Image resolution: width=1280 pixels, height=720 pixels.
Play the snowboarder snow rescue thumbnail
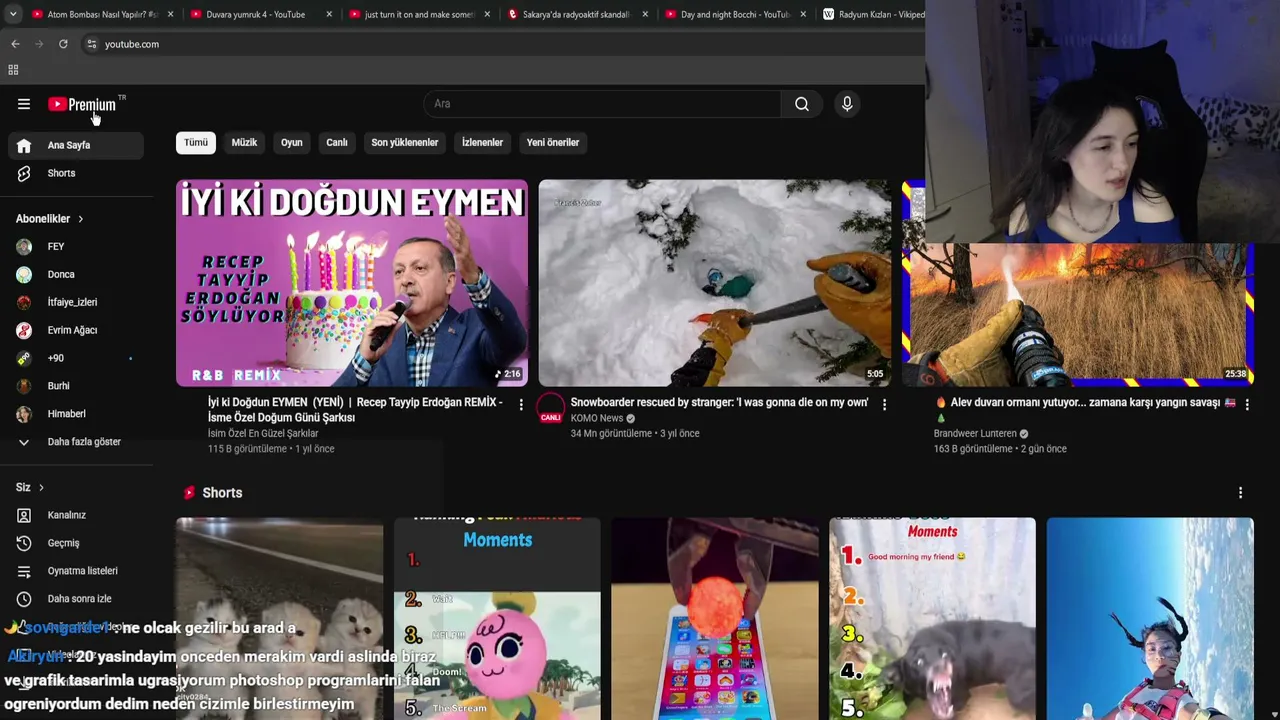coord(715,283)
